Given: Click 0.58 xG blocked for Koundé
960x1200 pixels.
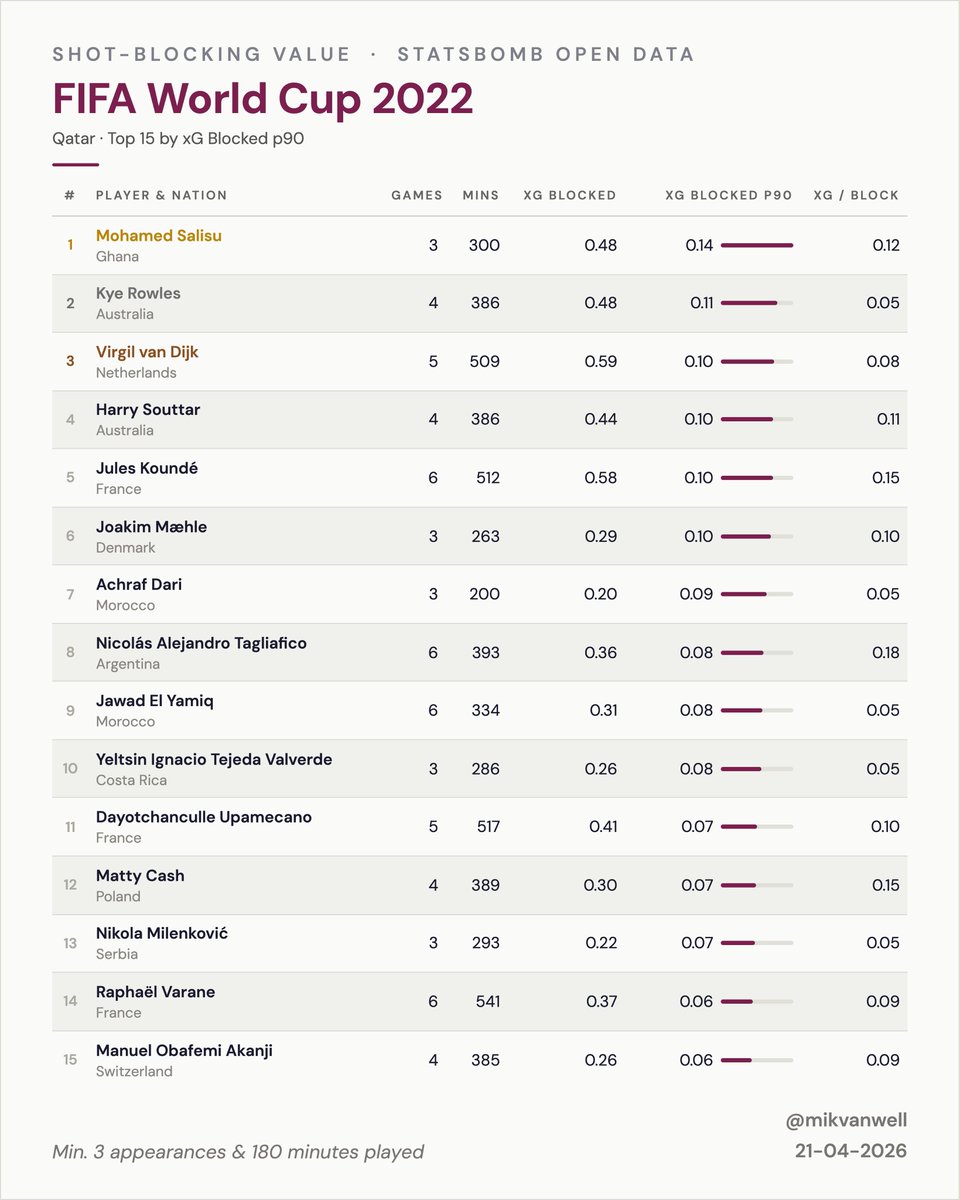Looking at the screenshot, I should click(x=601, y=478).
